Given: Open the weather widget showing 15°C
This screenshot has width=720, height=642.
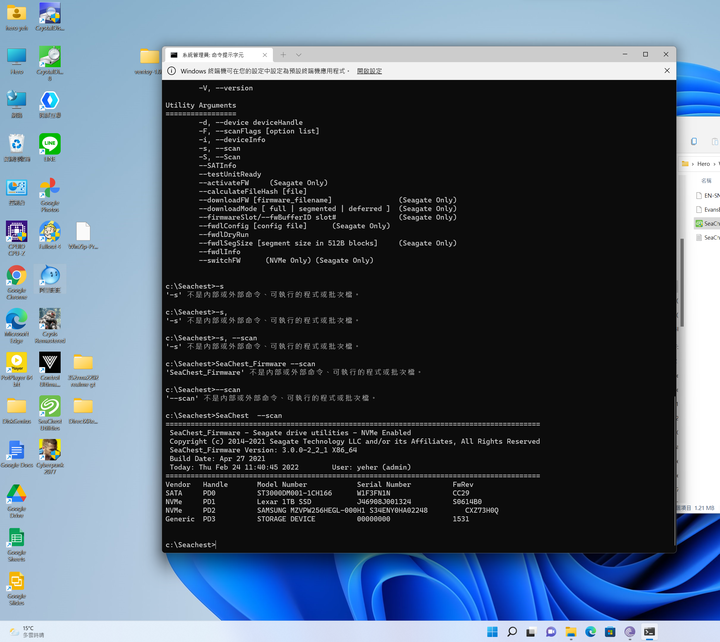Looking at the screenshot, I should click(x=27, y=632).
